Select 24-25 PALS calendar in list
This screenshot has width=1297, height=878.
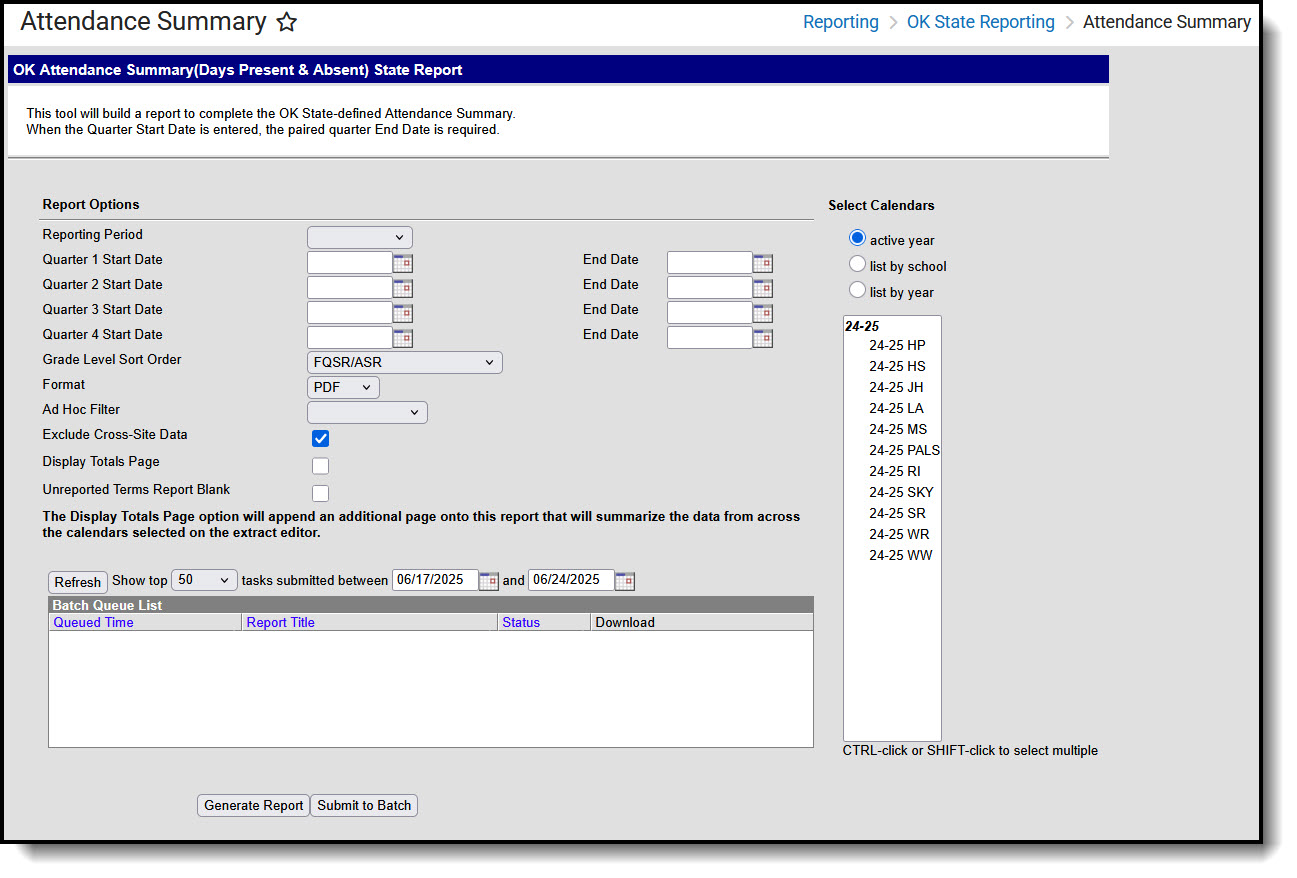tap(903, 450)
